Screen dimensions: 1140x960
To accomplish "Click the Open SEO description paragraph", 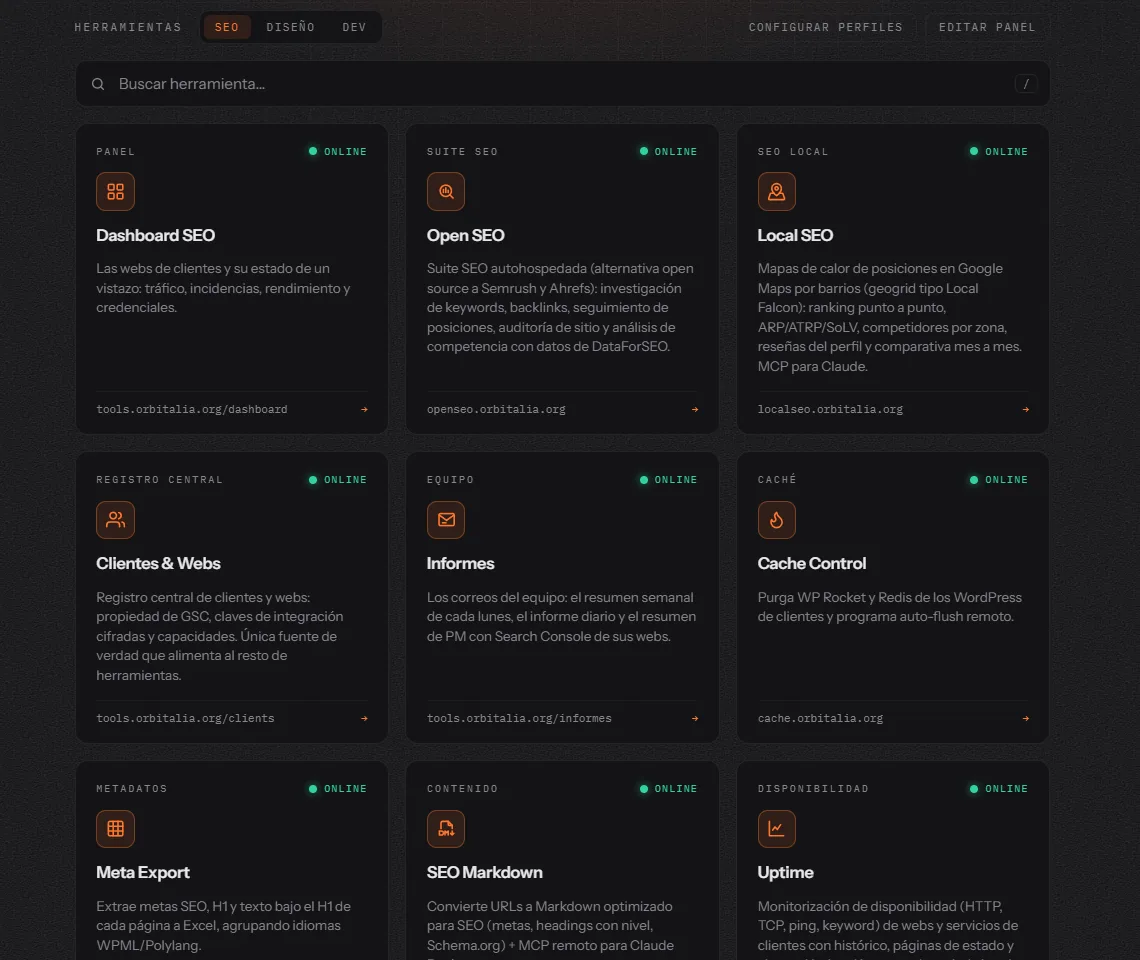I will pos(561,308).
